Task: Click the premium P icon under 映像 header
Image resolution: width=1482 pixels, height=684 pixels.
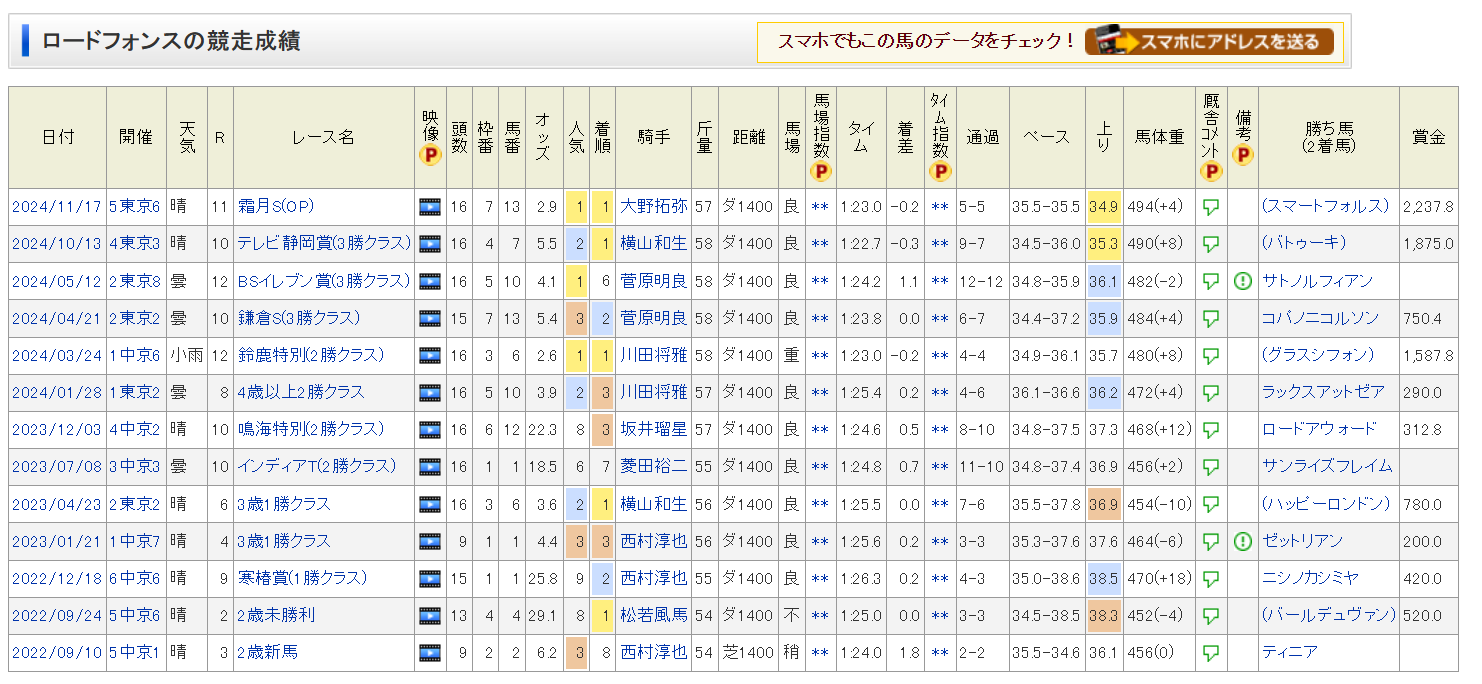Action: pyautogui.click(x=430, y=155)
